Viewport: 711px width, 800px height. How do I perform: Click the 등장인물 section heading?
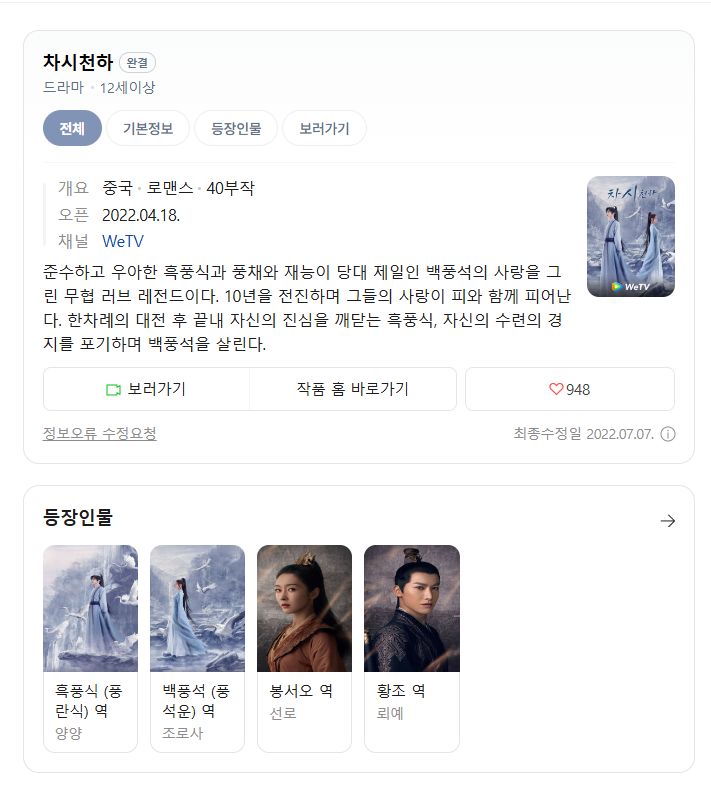[78, 517]
